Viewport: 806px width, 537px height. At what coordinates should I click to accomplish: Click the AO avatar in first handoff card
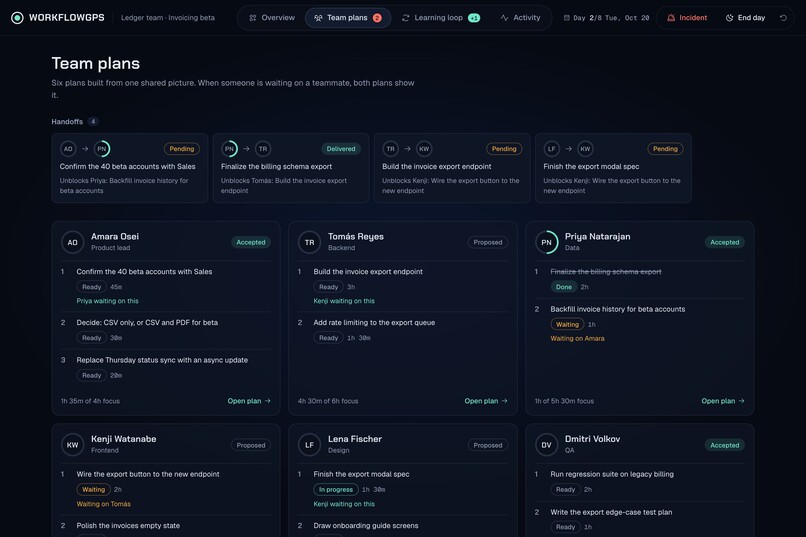[x=68, y=149]
